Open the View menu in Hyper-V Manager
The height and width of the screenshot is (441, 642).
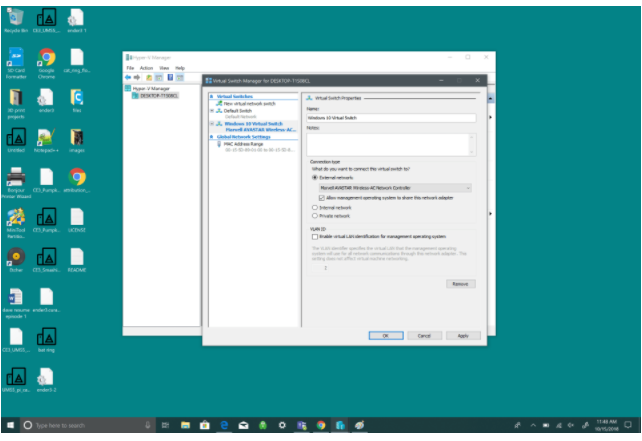[164, 68]
